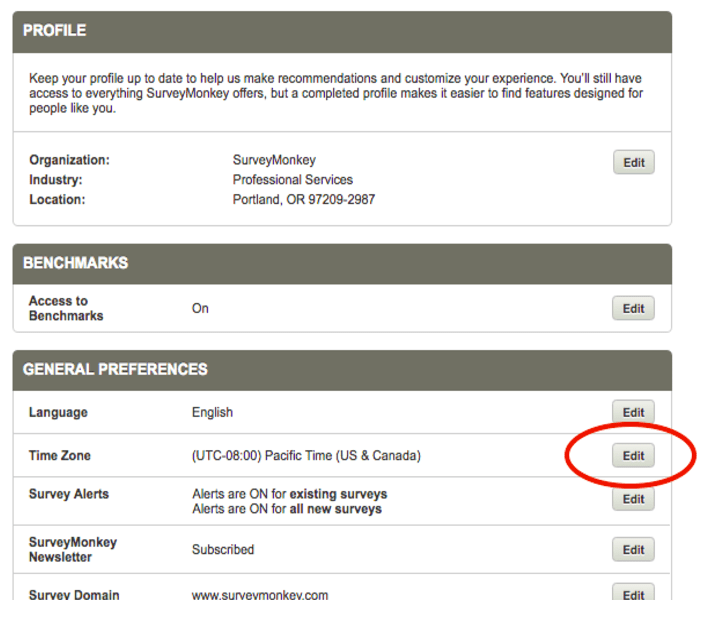Select the English language value
This screenshot has height=627, width=704.
click(x=212, y=412)
